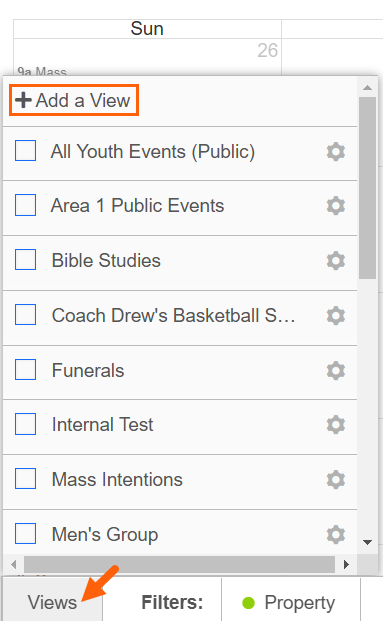Open gear settings for Coach Drew's Basketball view

tap(336, 316)
